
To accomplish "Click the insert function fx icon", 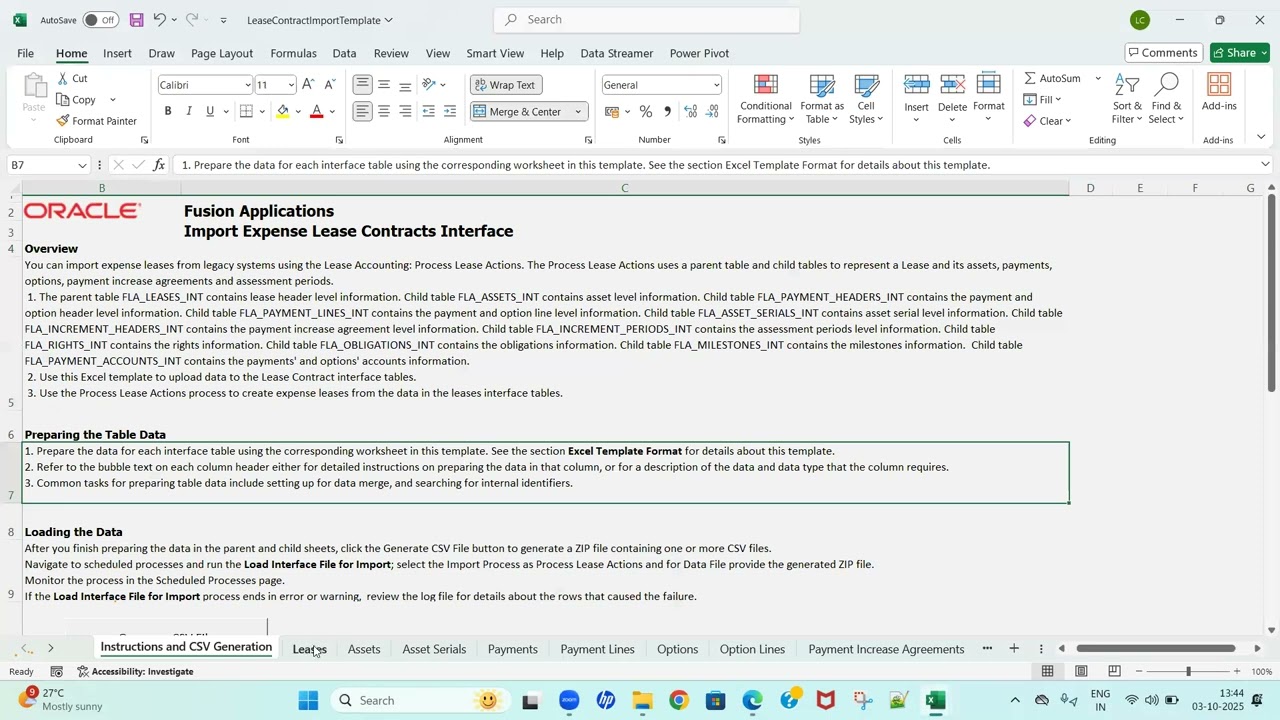I will click(159, 165).
